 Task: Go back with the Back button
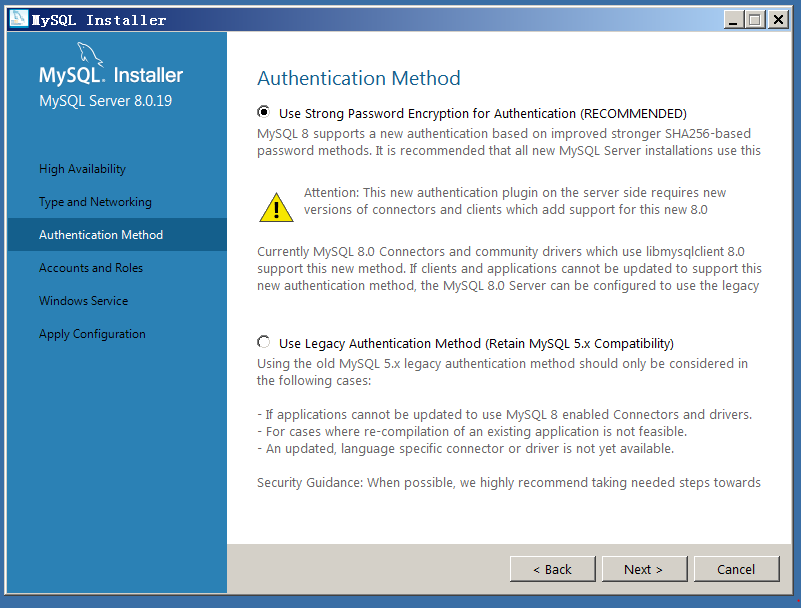552,569
